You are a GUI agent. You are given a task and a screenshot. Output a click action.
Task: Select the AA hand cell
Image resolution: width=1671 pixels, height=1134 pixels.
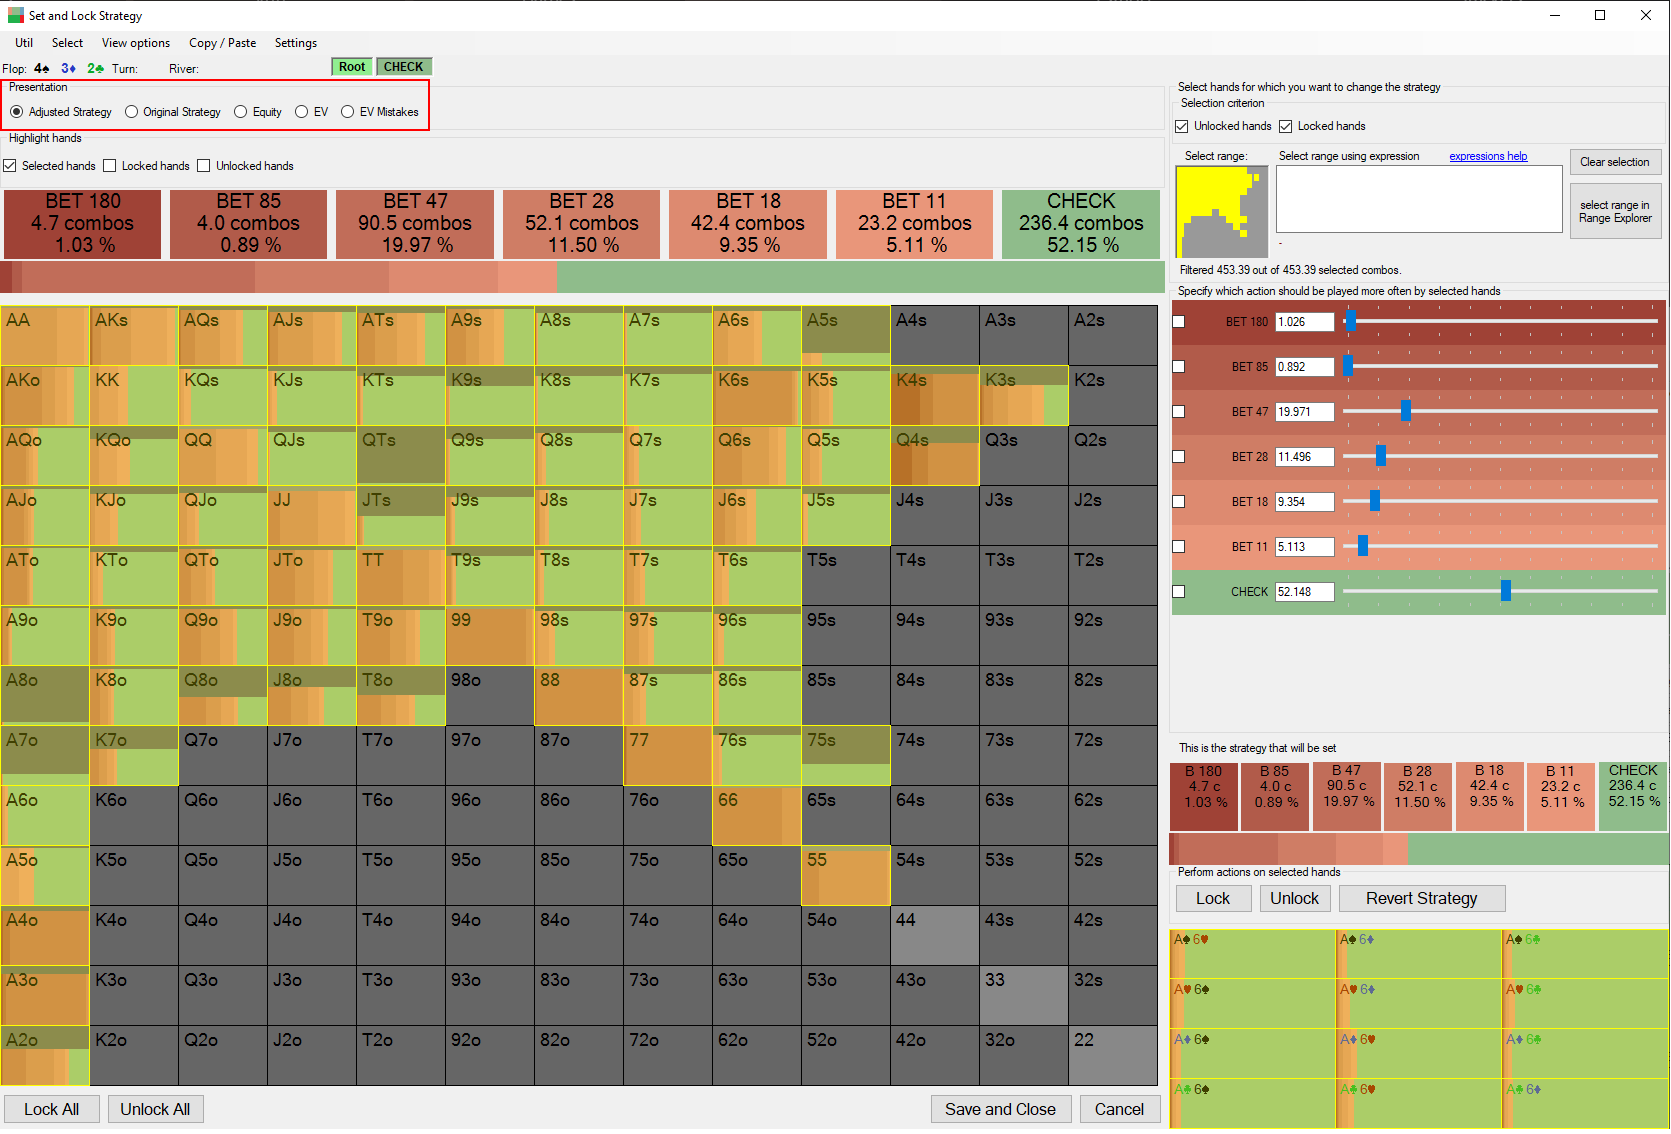(x=45, y=336)
